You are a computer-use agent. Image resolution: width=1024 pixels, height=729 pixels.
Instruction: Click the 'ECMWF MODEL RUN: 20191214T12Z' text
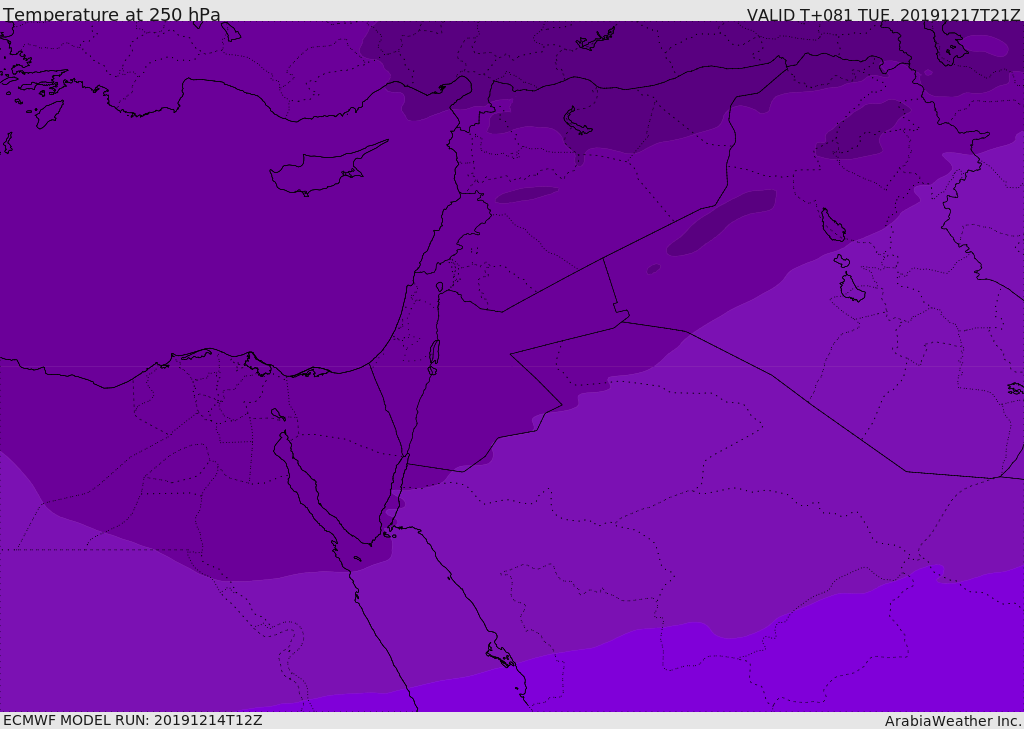point(133,720)
